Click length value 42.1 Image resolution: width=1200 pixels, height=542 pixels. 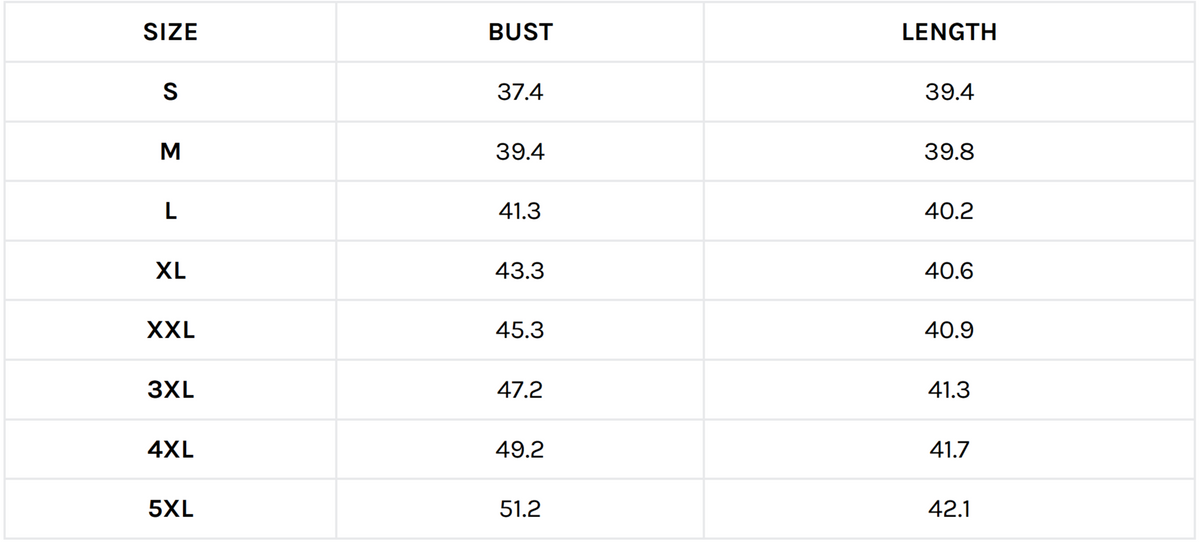pyautogui.click(x=949, y=509)
